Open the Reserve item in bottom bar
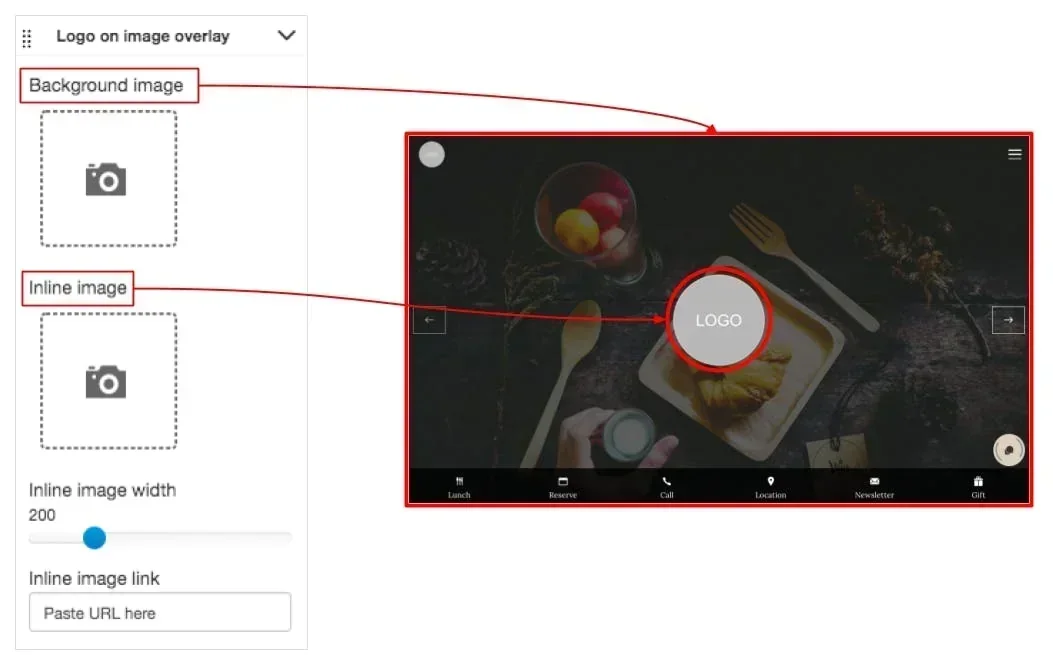This screenshot has height=655, width=1053. (x=563, y=487)
